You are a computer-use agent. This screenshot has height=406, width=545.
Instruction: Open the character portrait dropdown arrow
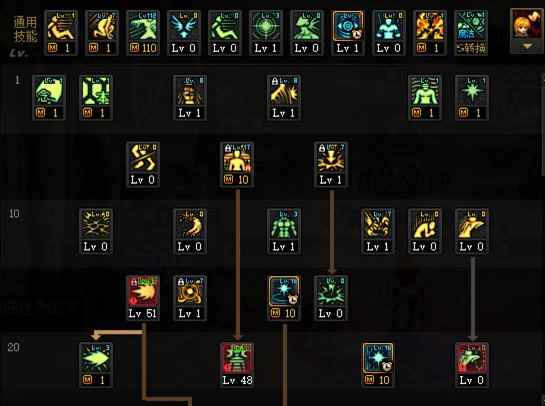point(527,46)
